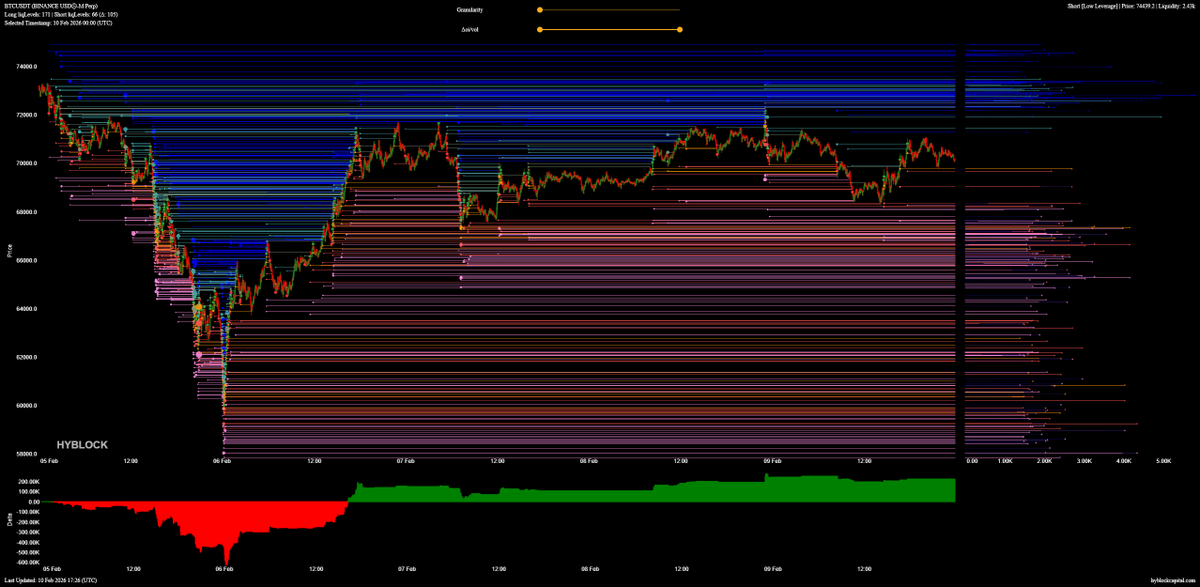Image resolution: width=1200 pixels, height=587 pixels.
Task: Click the 64000.0 price axis label
Action: pos(27,309)
